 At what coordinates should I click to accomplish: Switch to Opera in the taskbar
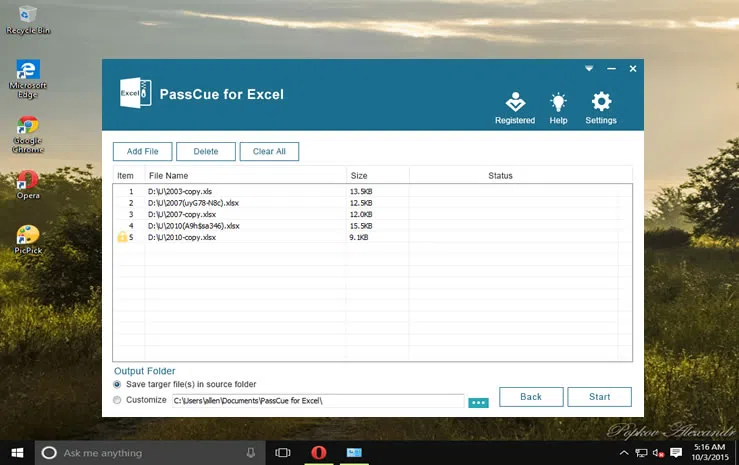pyautogui.click(x=319, y=453)
